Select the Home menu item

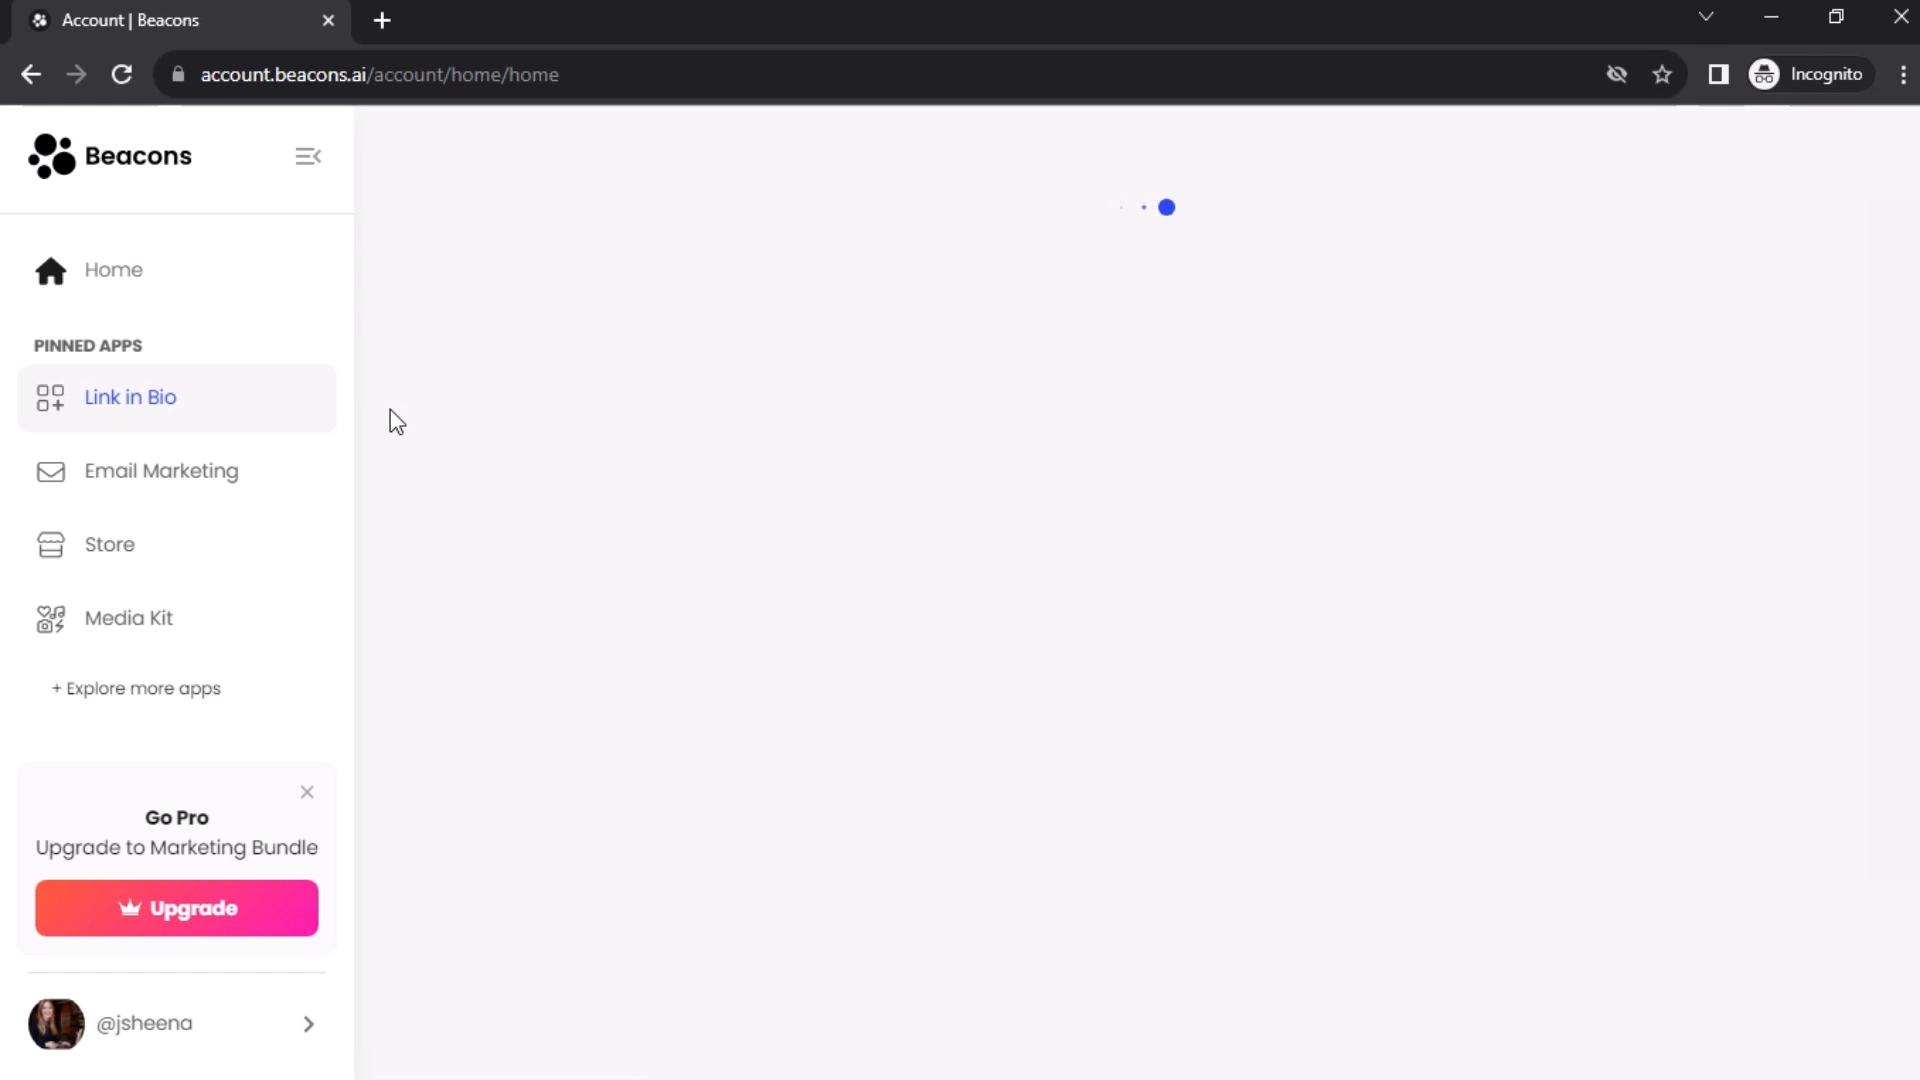point(112,269)
